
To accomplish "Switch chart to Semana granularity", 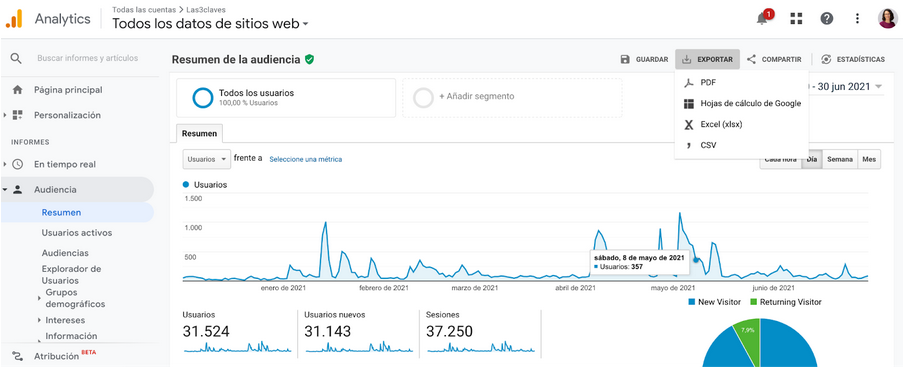I will [840, 160].
